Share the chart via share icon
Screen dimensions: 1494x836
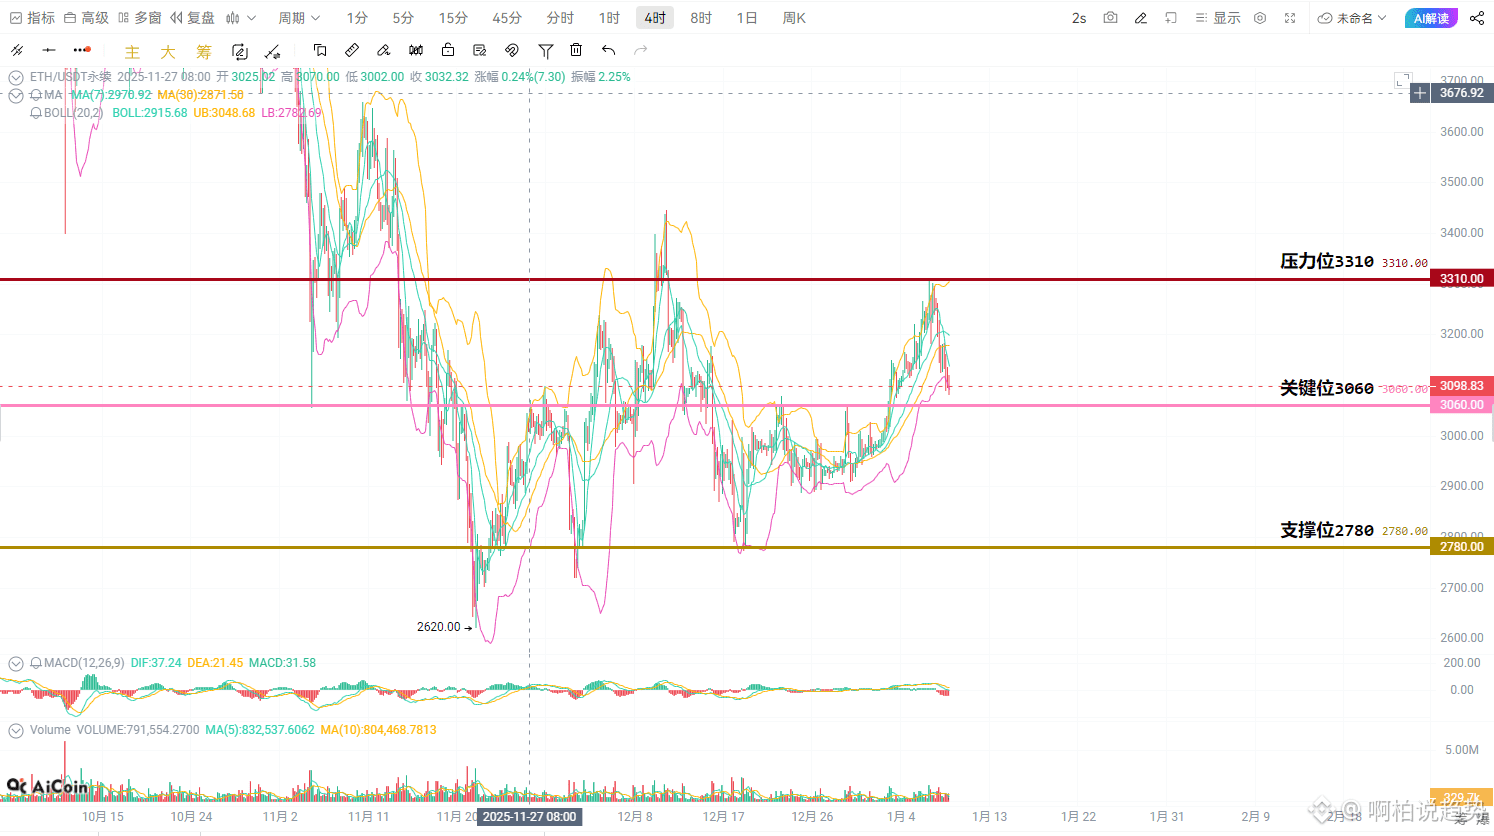[1477, 18]
